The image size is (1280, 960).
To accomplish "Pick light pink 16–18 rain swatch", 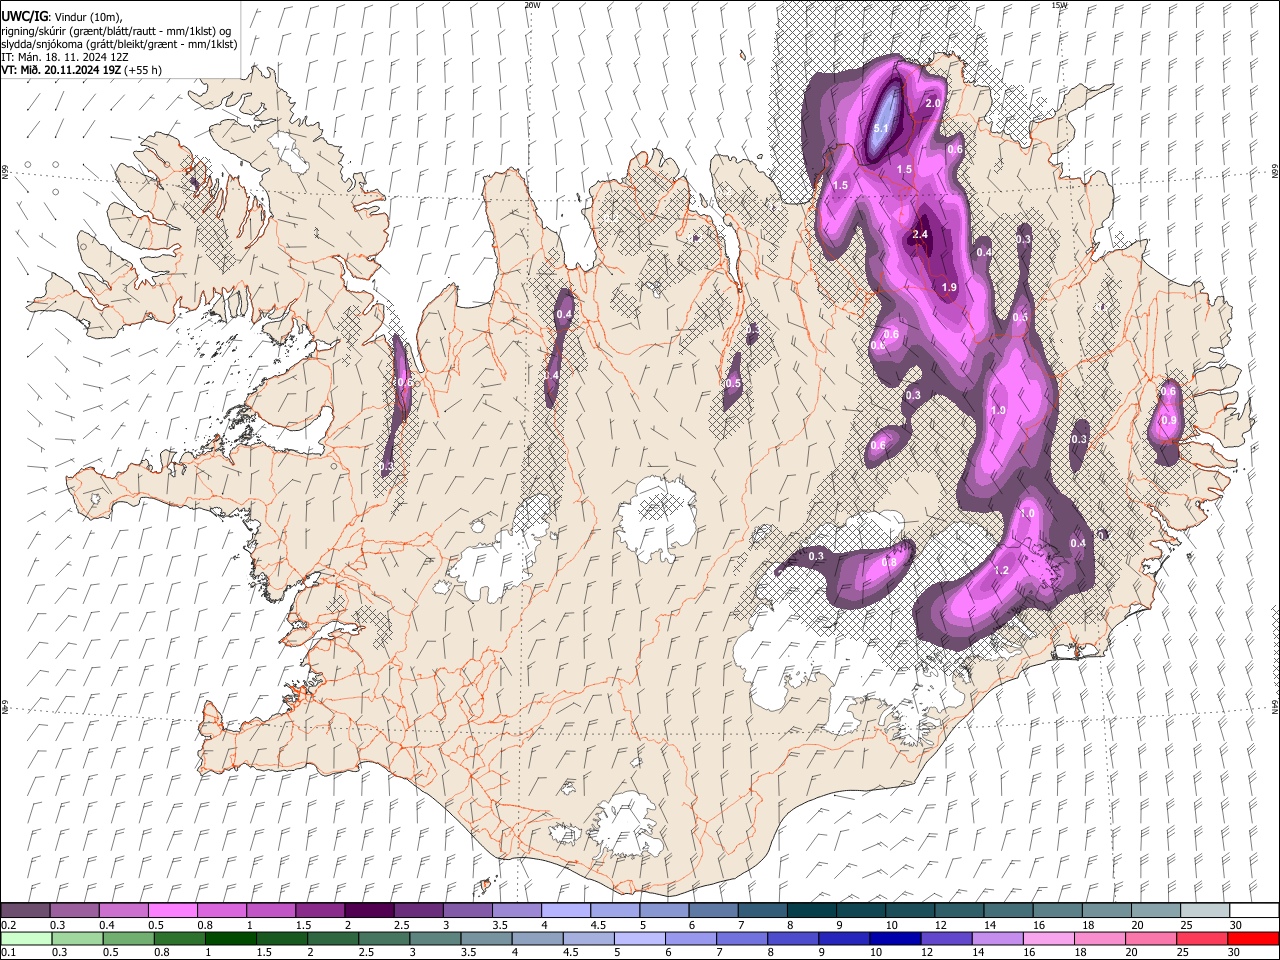I will click(x=1047, y=938).
